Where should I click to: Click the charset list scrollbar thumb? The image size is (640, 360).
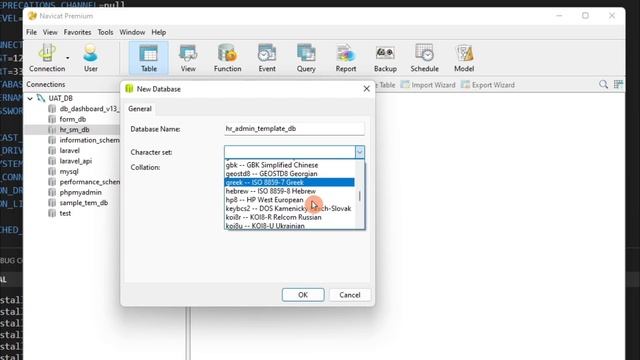click(360, 196)
